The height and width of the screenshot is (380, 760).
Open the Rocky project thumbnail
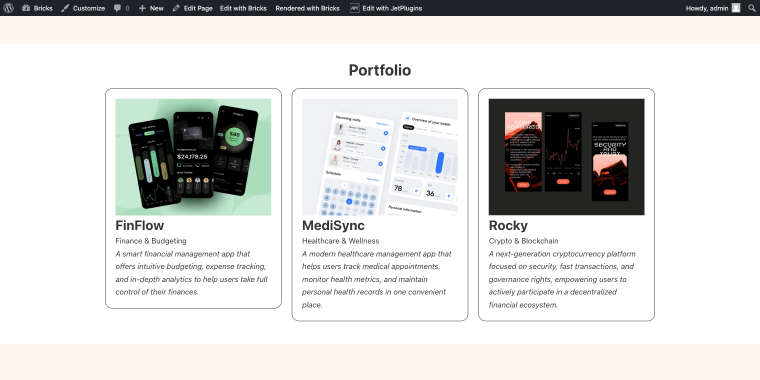[567, 157]
